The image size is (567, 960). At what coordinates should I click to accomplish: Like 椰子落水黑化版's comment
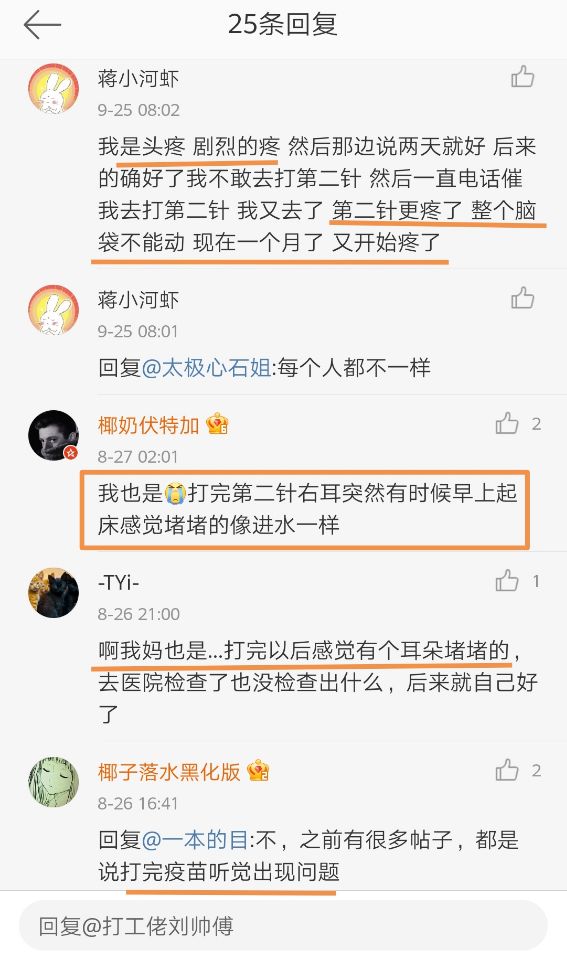click(x=507, y=770)
